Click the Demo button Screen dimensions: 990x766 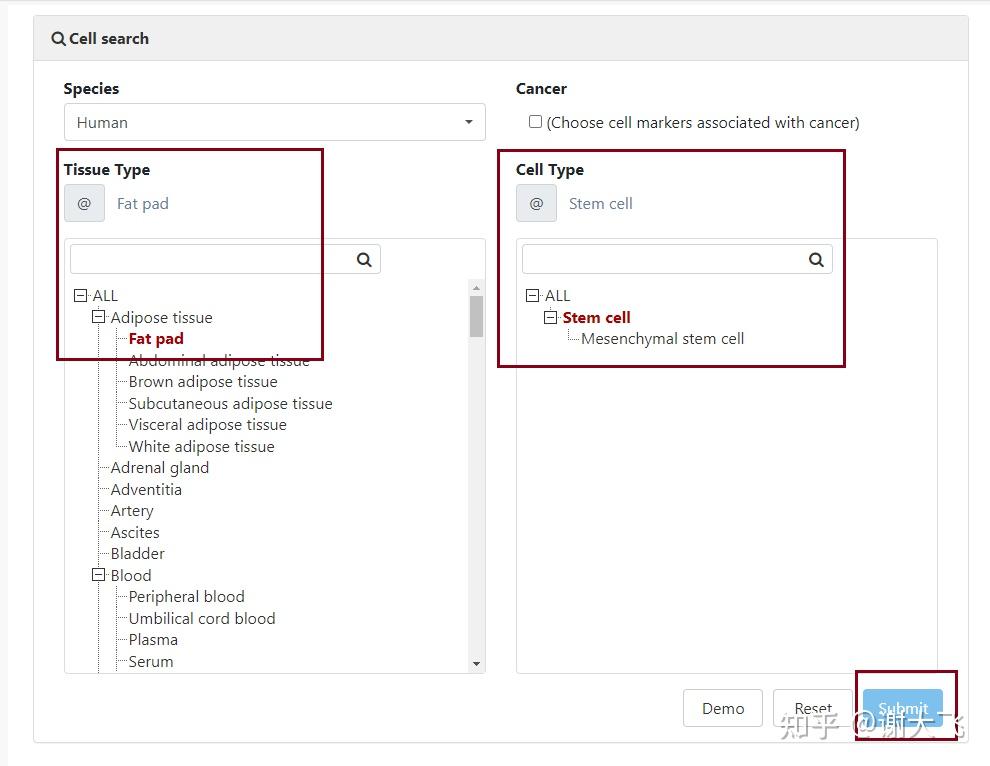(x=722, y=708)
